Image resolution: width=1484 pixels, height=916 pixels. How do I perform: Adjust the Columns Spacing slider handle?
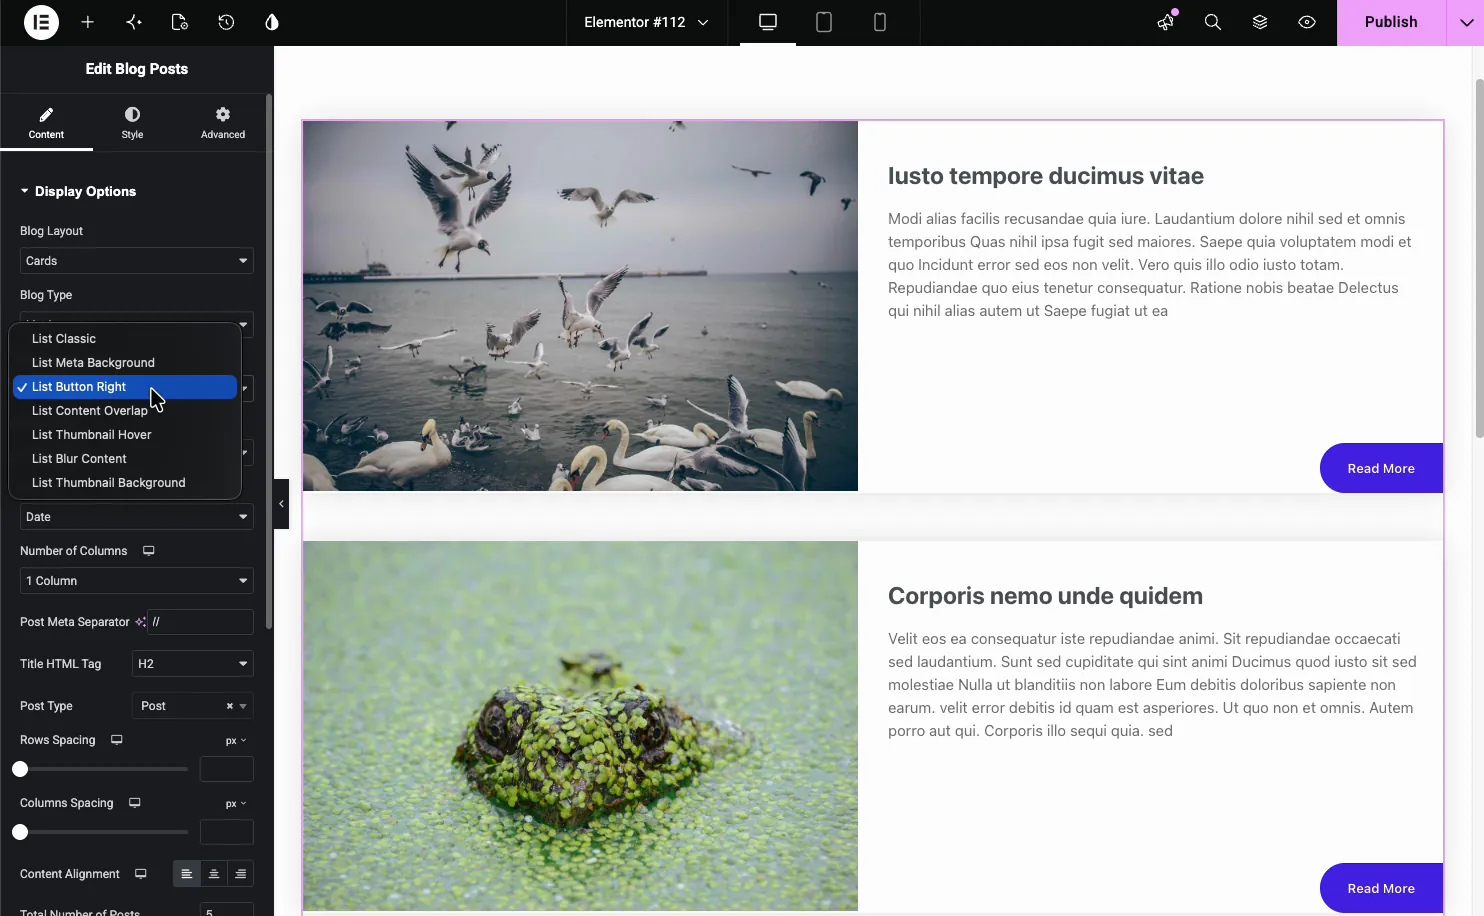click(x=20, y=832)
